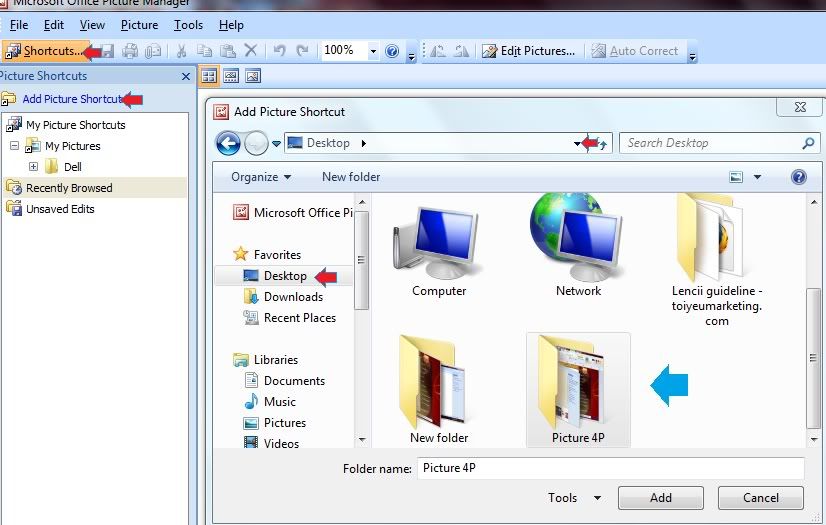The width and height of the screenshot is (826, 525).
Task: Open the Edit Pictures pane
Action: click(x=528, y=51)
